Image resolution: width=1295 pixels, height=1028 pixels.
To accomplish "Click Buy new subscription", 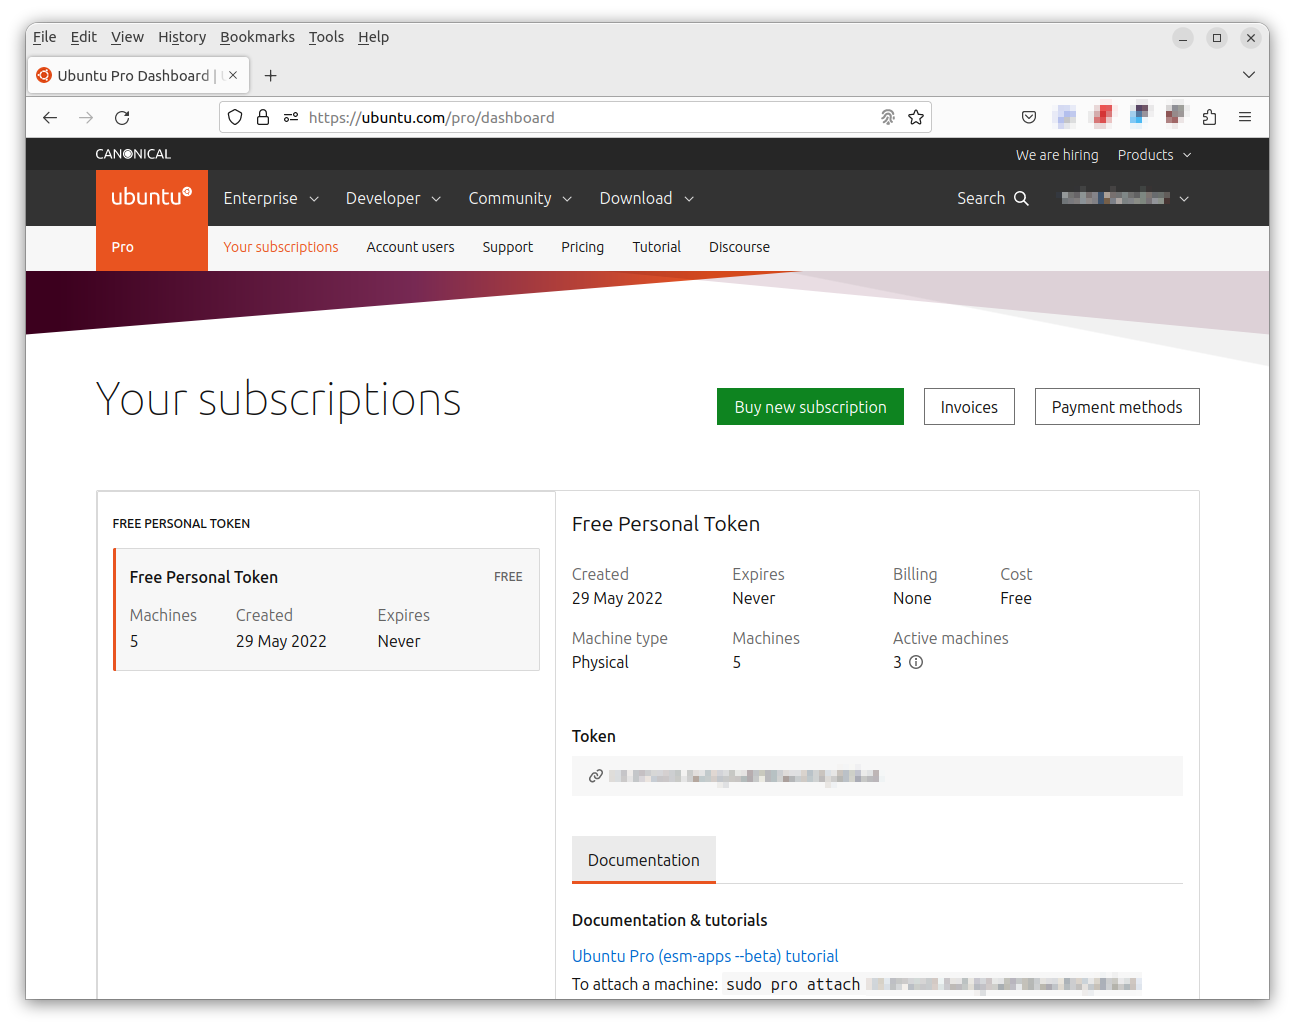I will pos(810,407).
